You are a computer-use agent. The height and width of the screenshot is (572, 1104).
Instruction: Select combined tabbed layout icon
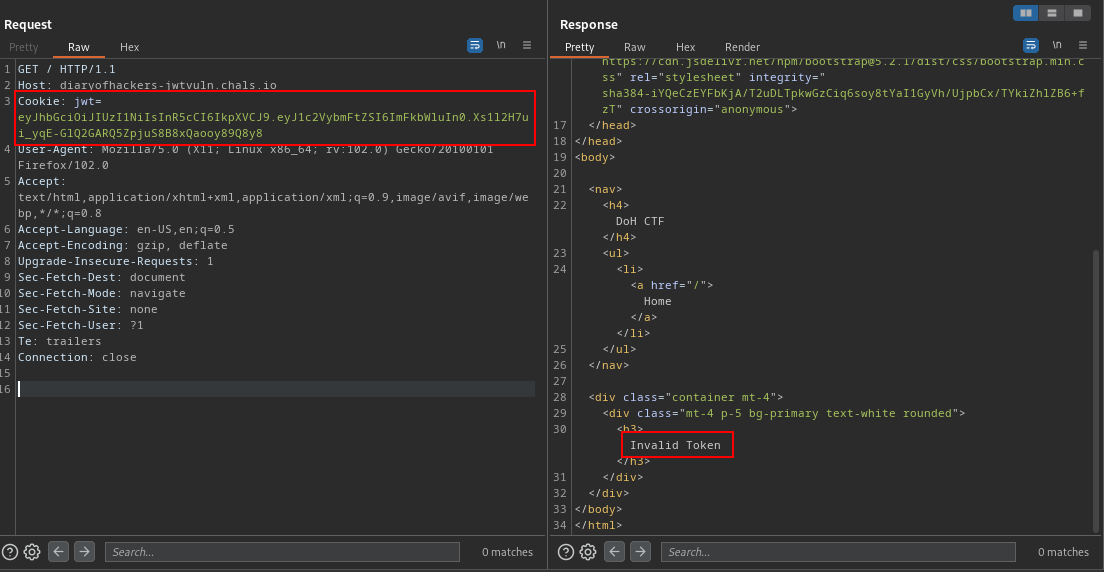coord(1077,13)
